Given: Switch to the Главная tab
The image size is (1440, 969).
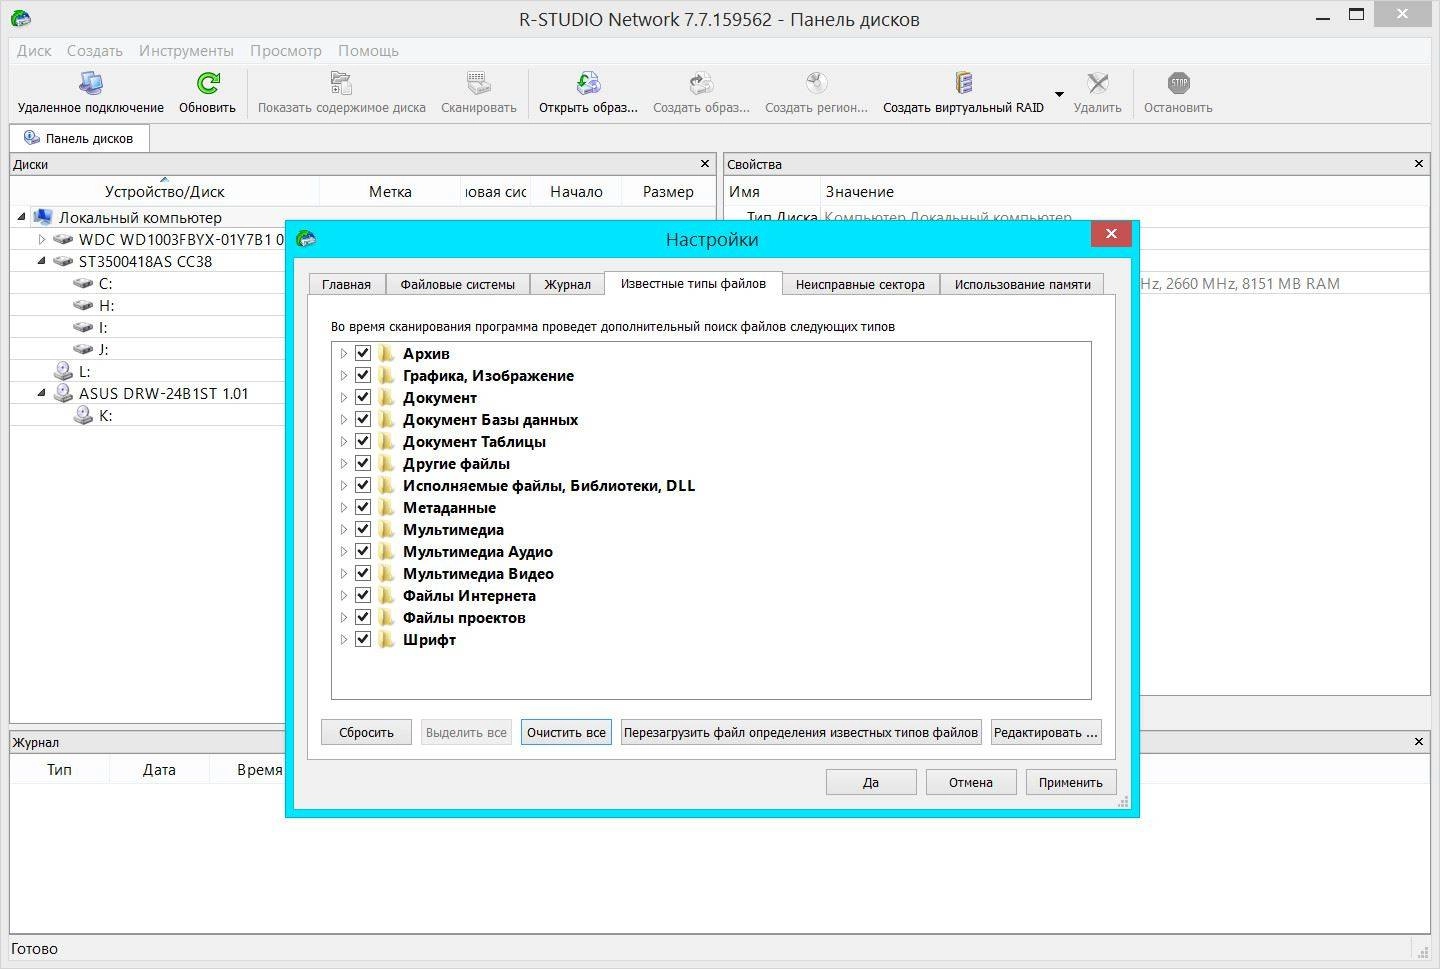Looking at the screenshot, I should pos(346,284).
